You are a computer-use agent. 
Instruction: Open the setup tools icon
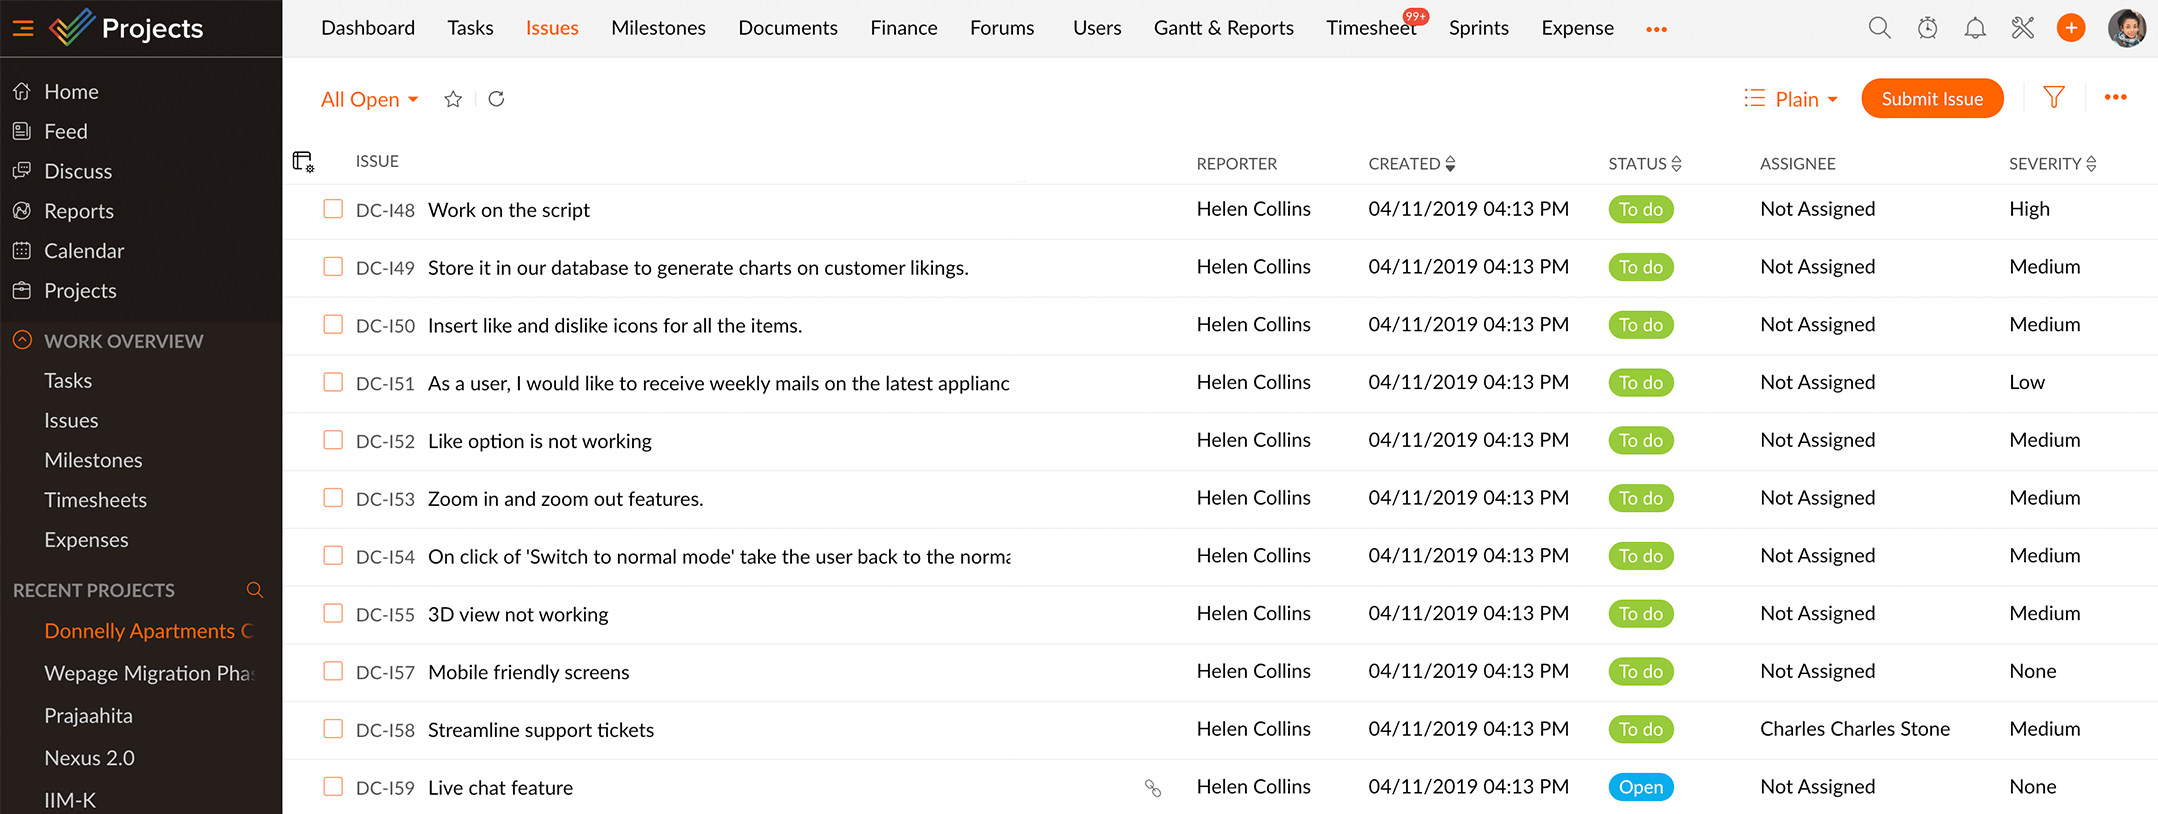pos(2023,28)
